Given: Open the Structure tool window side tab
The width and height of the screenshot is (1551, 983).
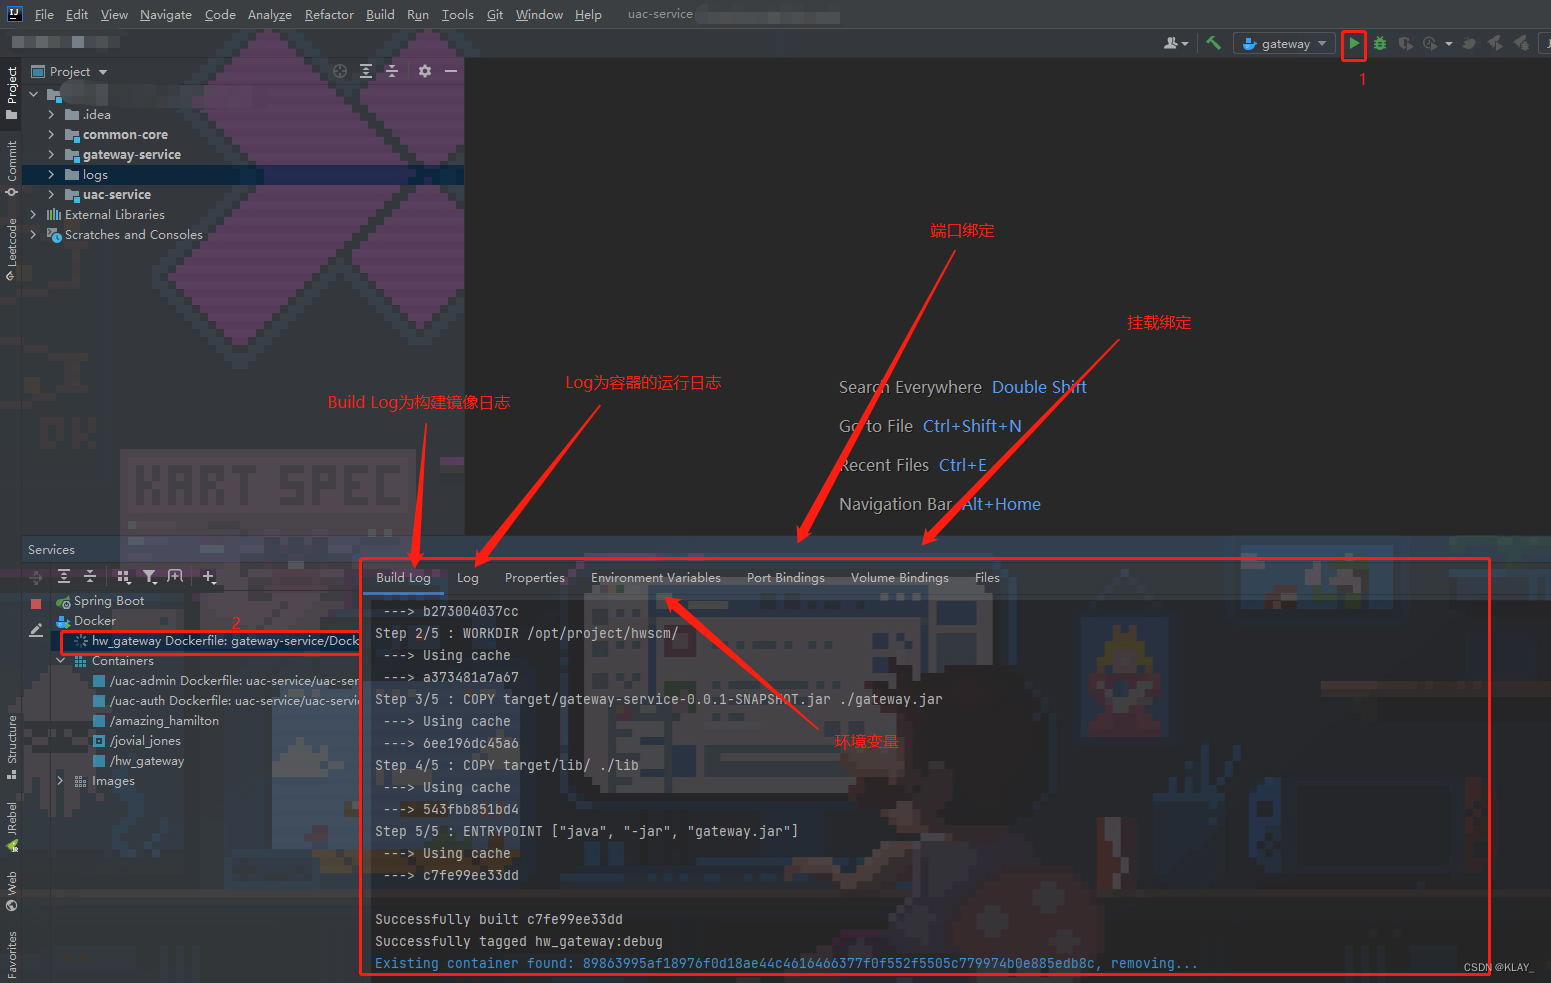Looking at the screenshot, I should coord(11,746).
